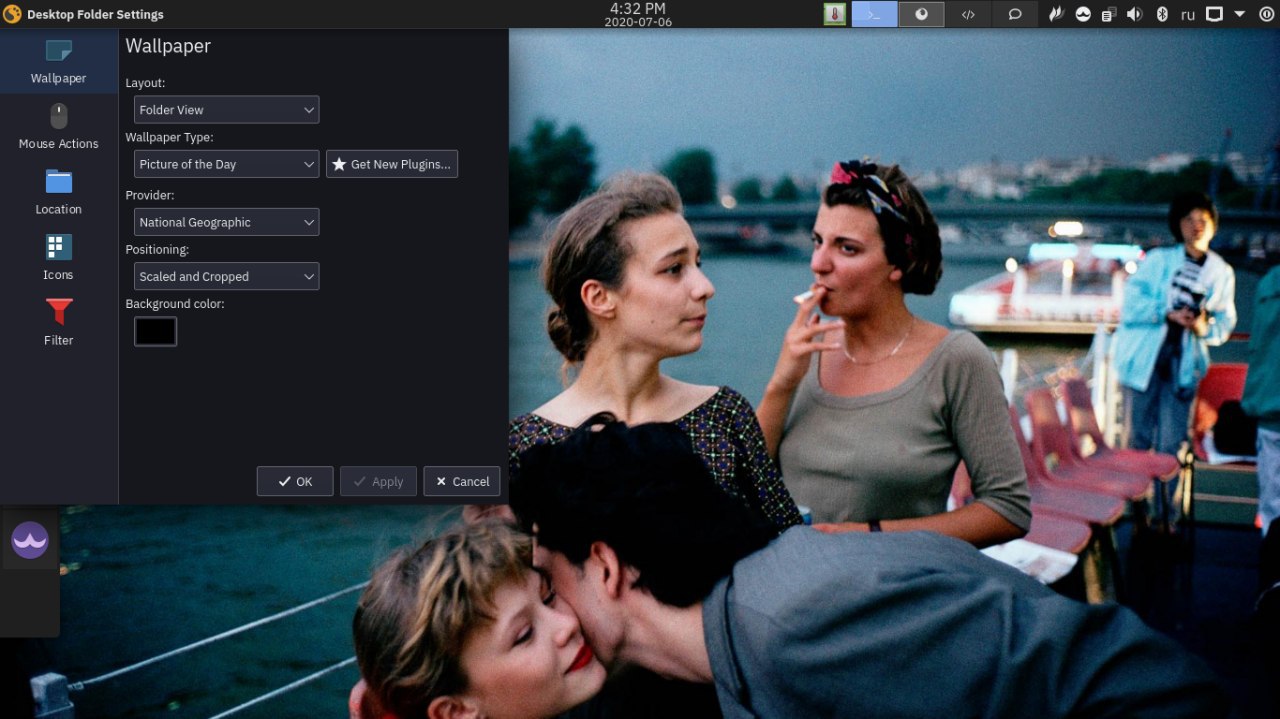Screen dimensions: 1280x719
Task: Open the Filter settings page
Action: pyautogui.click(x=58, y=323)
